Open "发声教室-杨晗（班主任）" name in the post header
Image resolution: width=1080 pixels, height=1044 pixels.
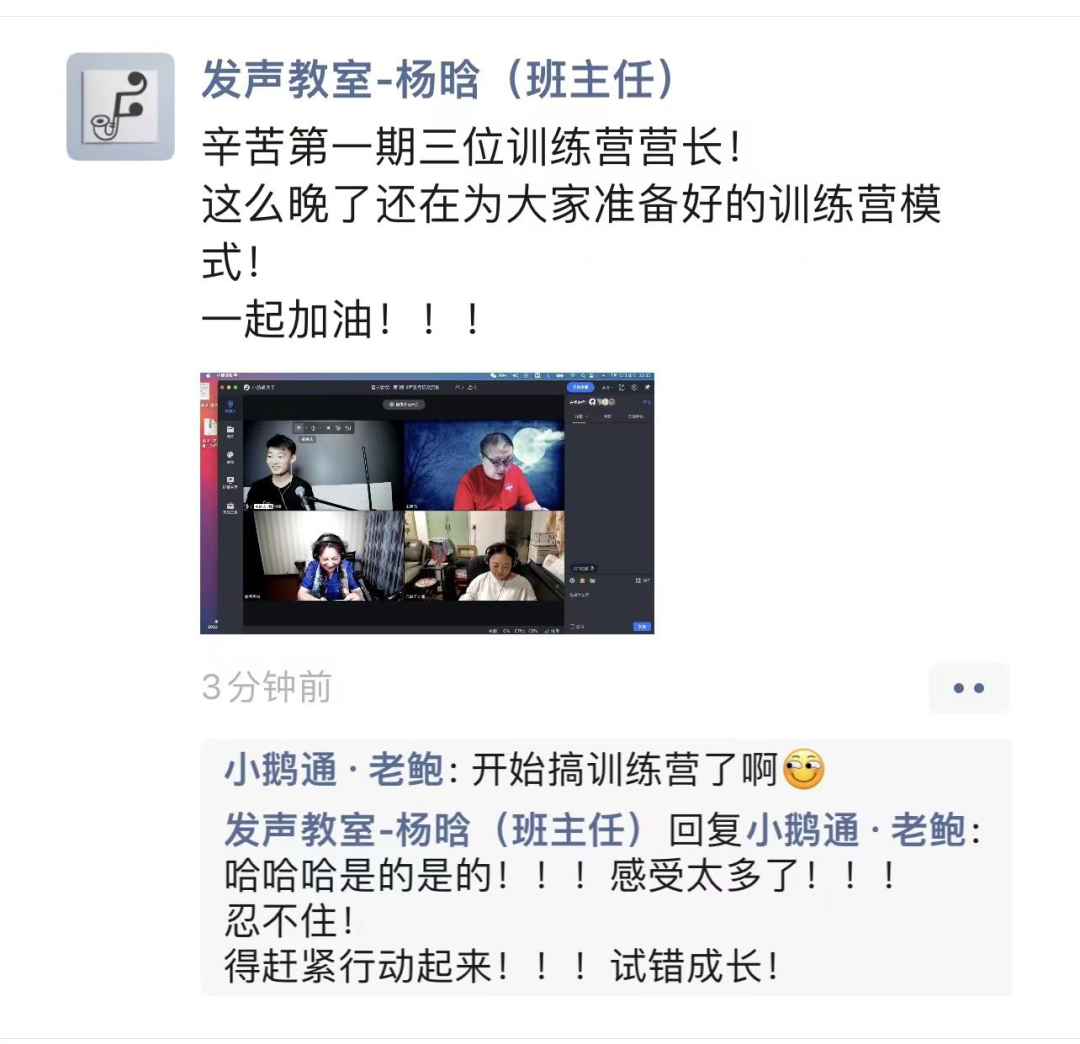coord(437,81)
